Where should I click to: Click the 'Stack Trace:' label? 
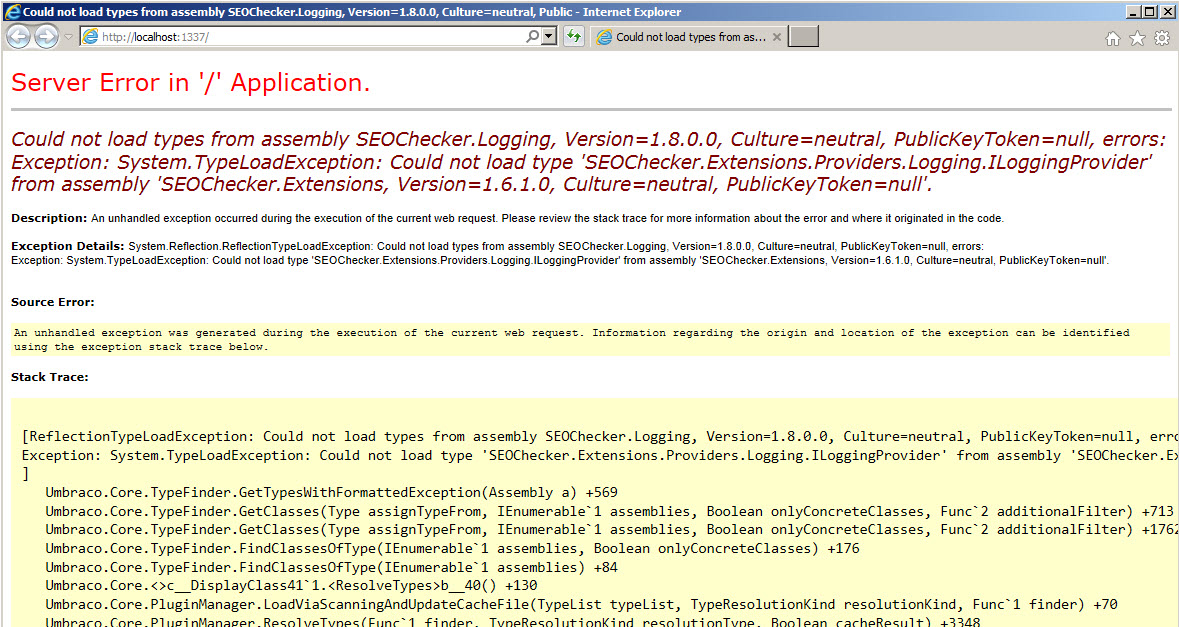50,377
